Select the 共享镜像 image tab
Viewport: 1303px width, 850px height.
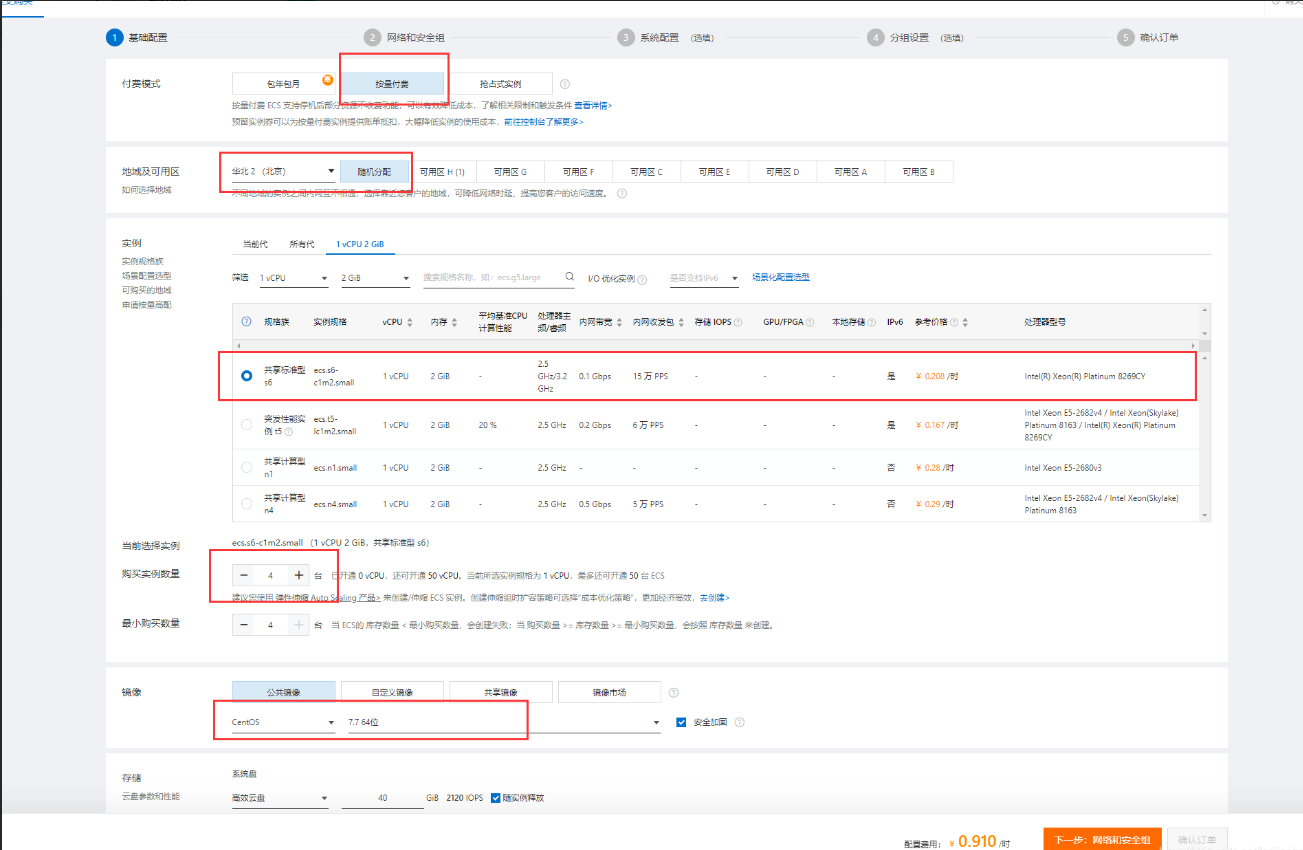pyautogui.click(x=501, y=692)
